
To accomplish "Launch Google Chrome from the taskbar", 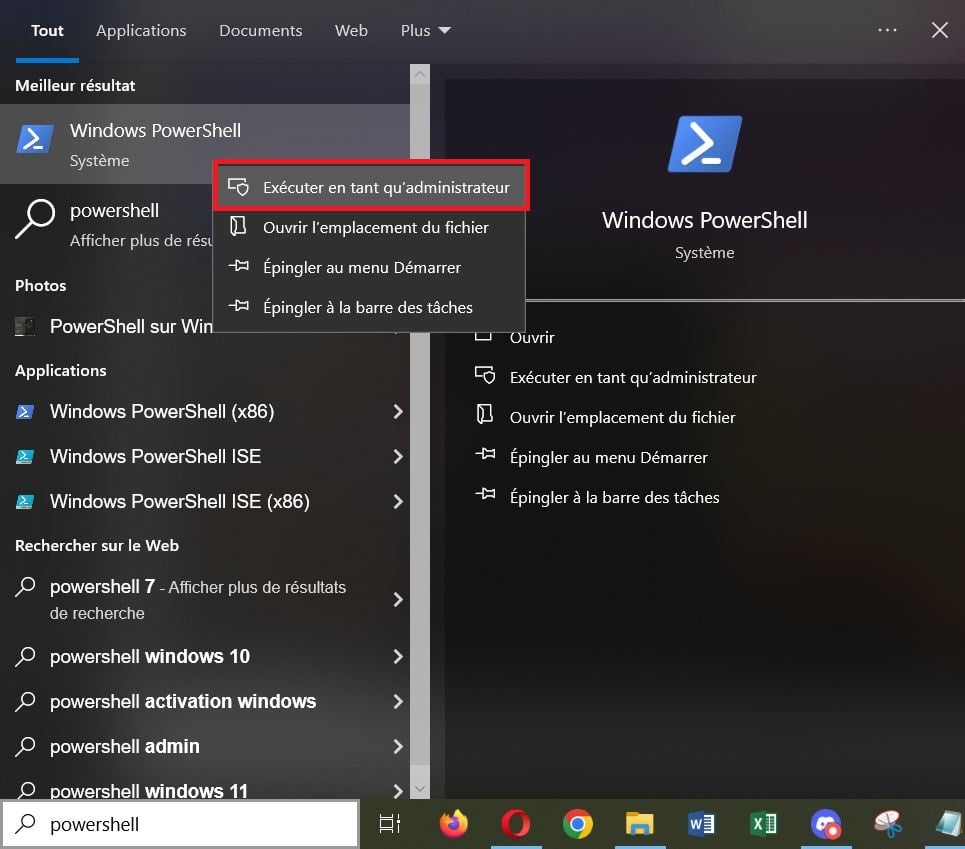I will pyautogui.click(x=577, y=823).
